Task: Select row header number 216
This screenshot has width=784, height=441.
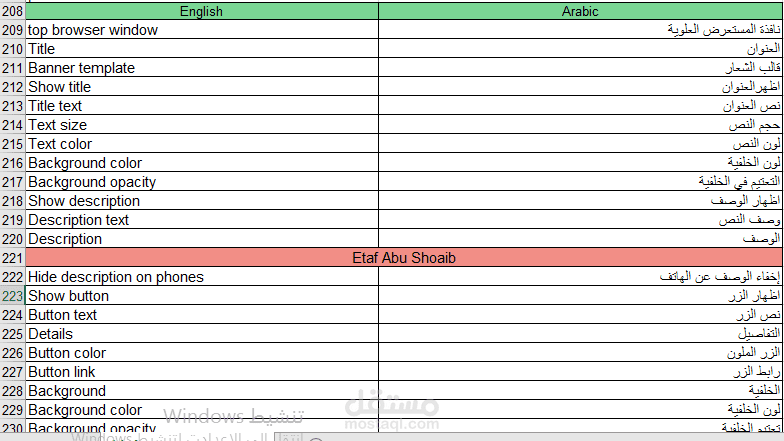Action: coord(12,163)
